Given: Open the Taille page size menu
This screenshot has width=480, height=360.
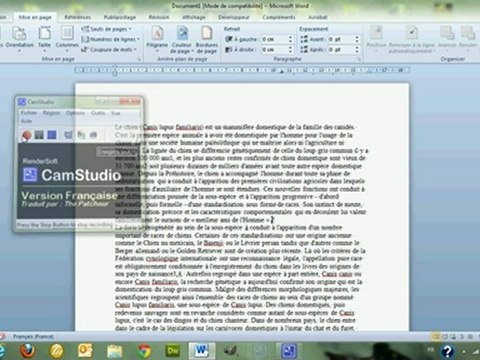Looking at the screenshot, I should (x=44, y=38).
